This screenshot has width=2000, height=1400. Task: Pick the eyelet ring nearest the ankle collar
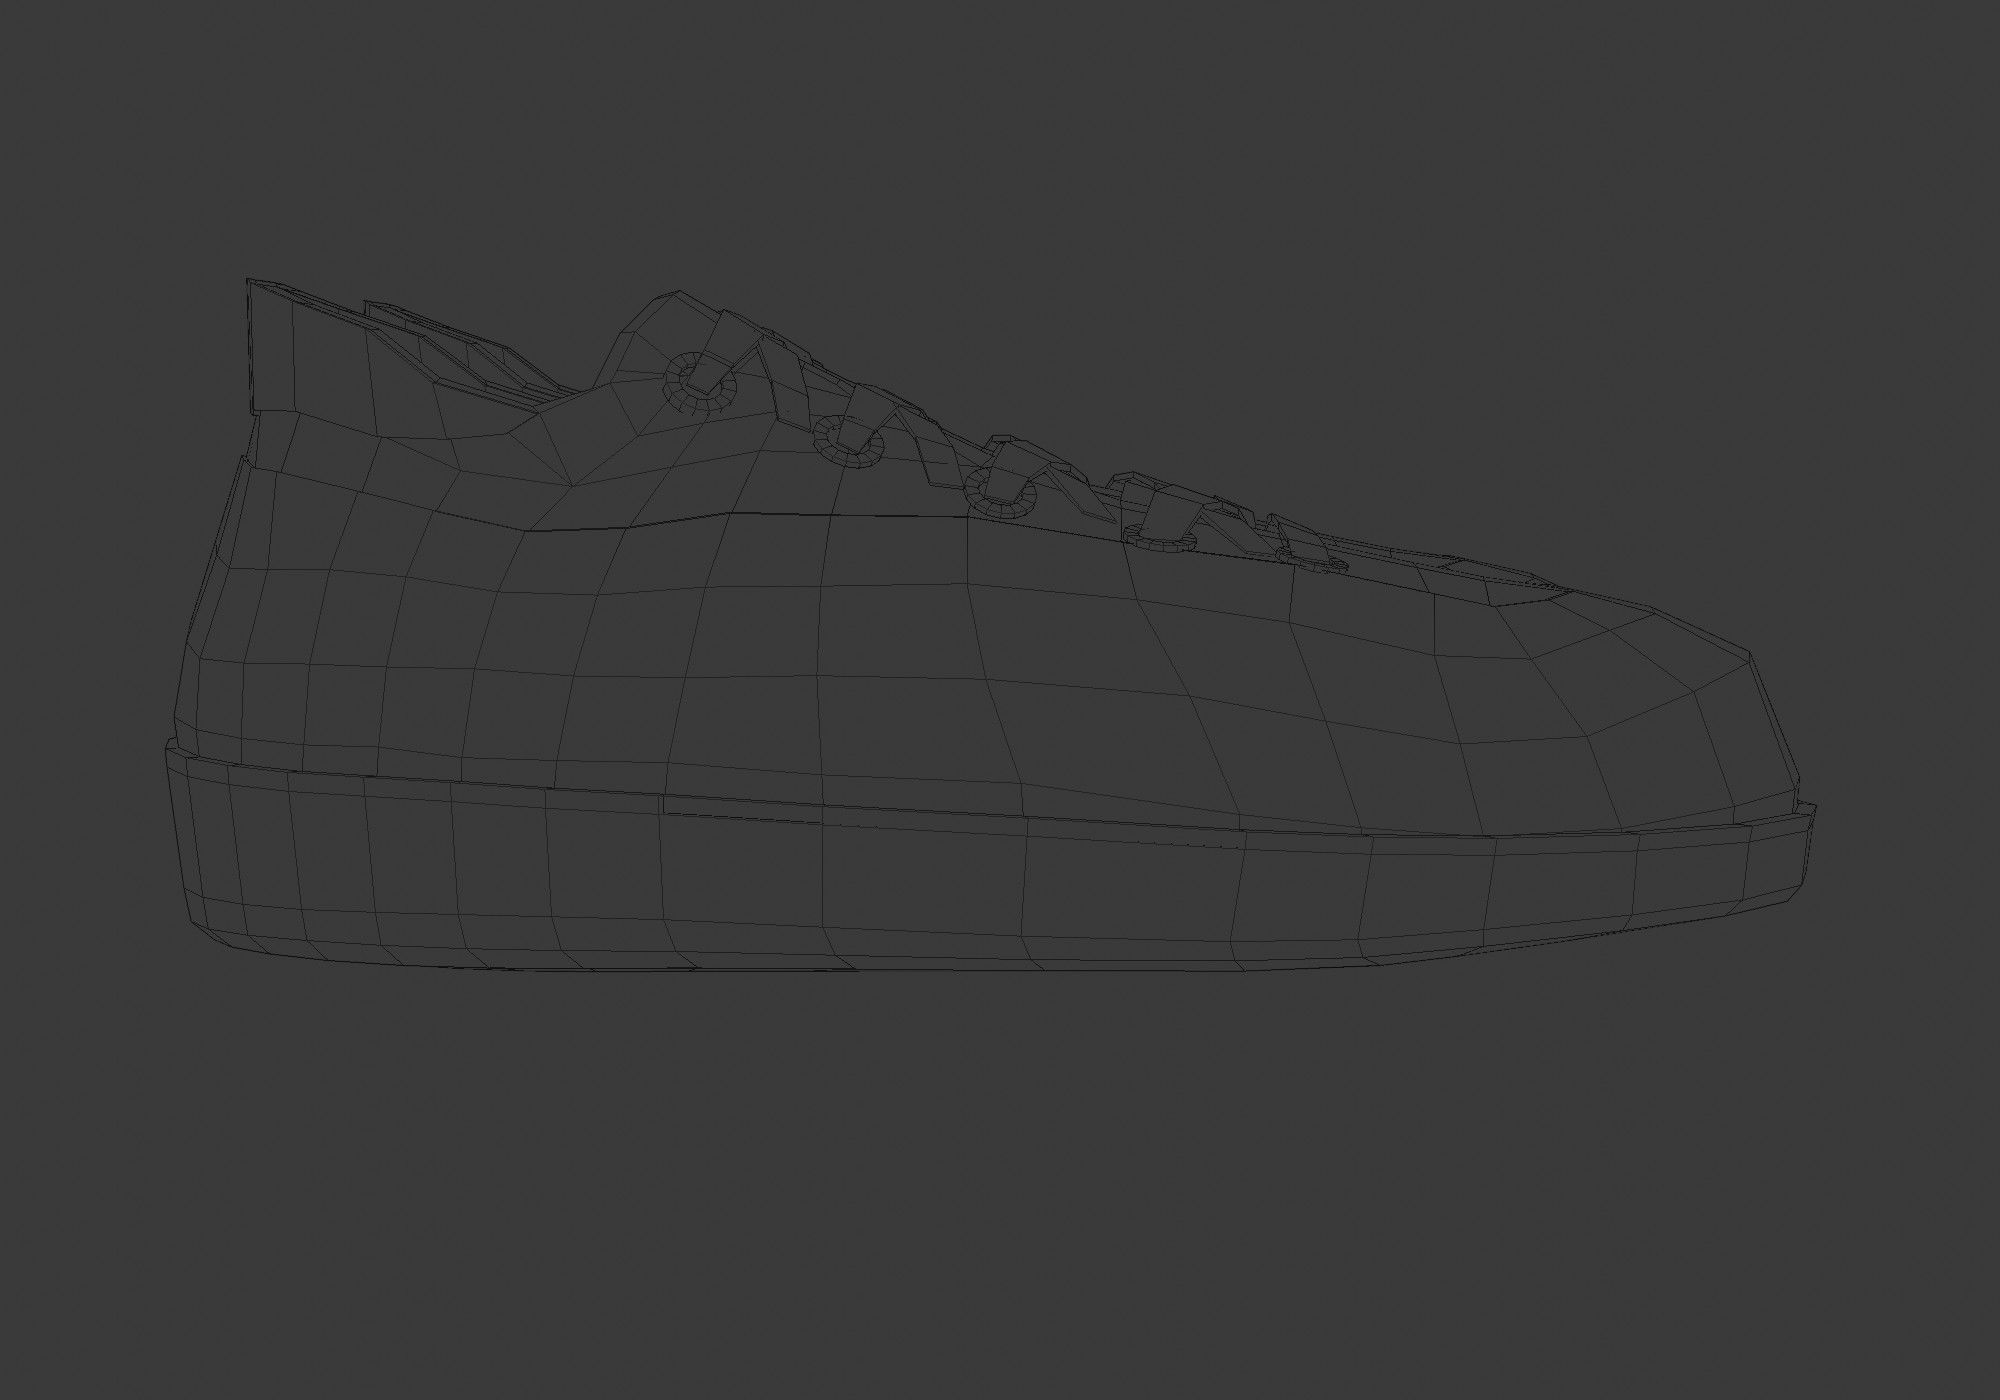pyautogui.click(x=700, y=383)
